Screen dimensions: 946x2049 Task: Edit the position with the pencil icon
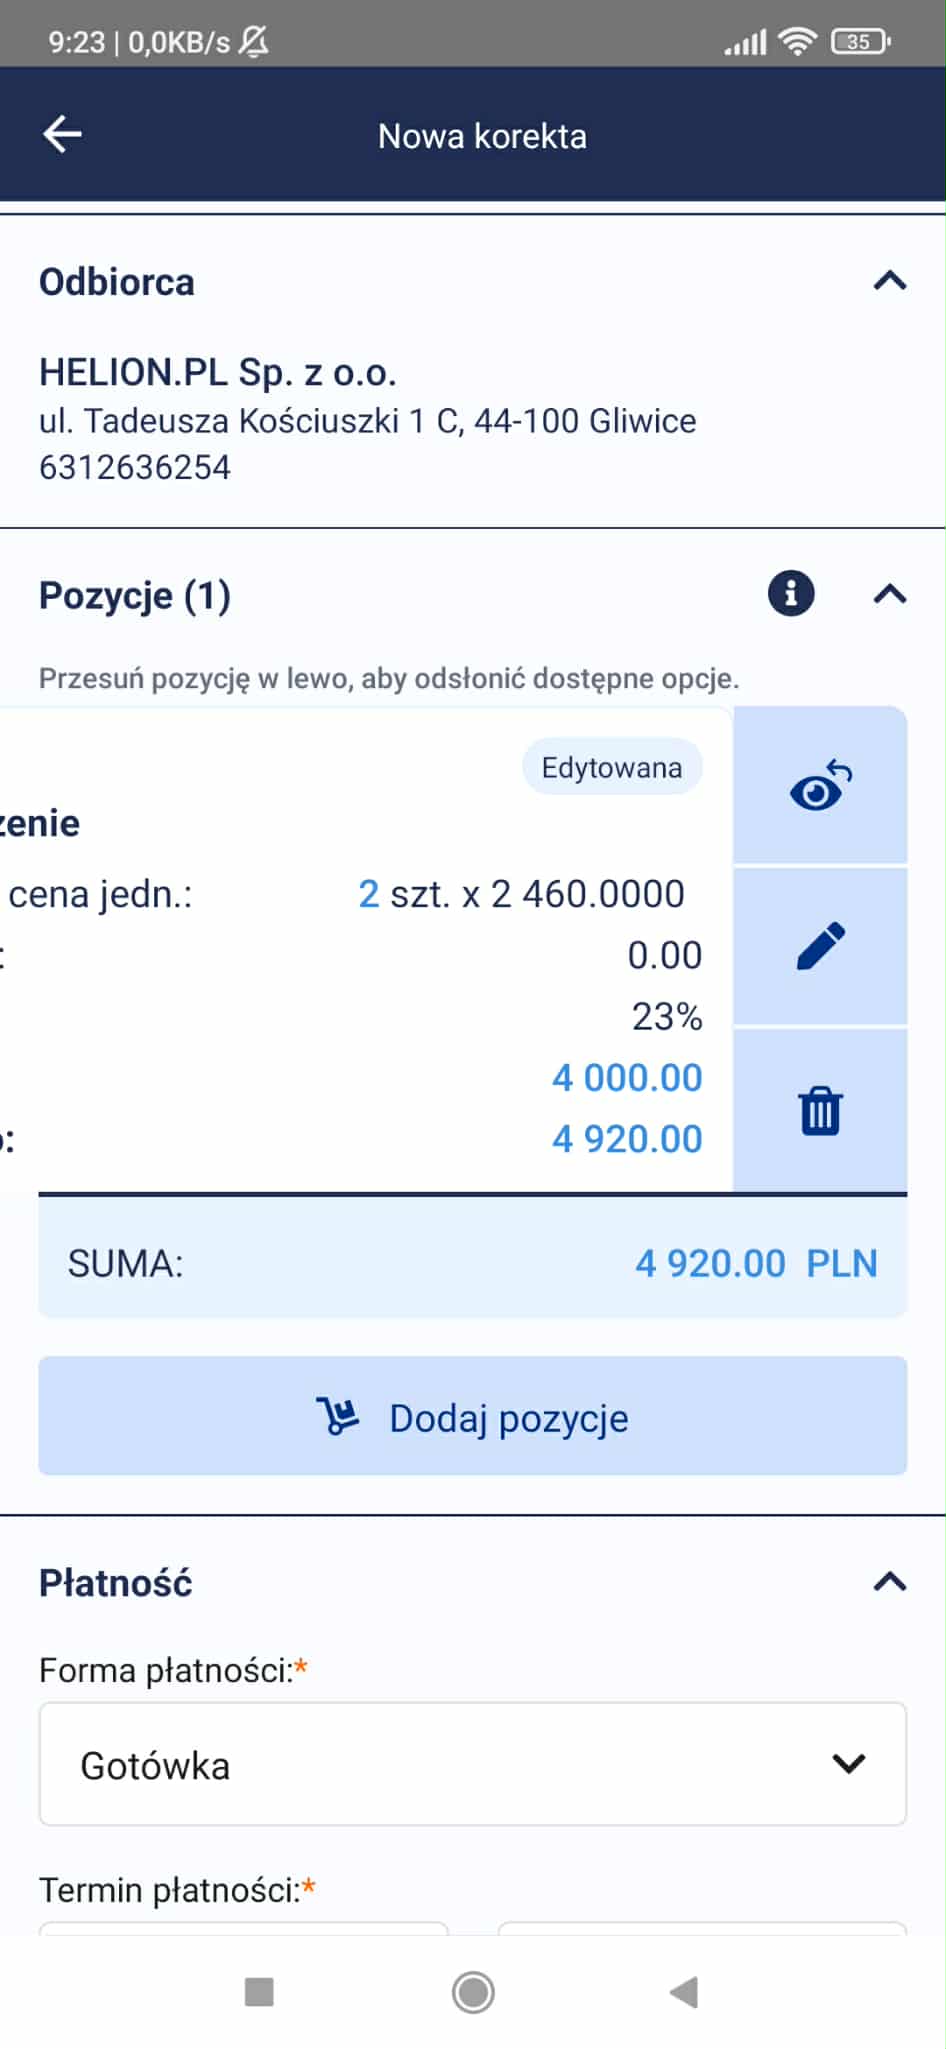coord(820,946)
